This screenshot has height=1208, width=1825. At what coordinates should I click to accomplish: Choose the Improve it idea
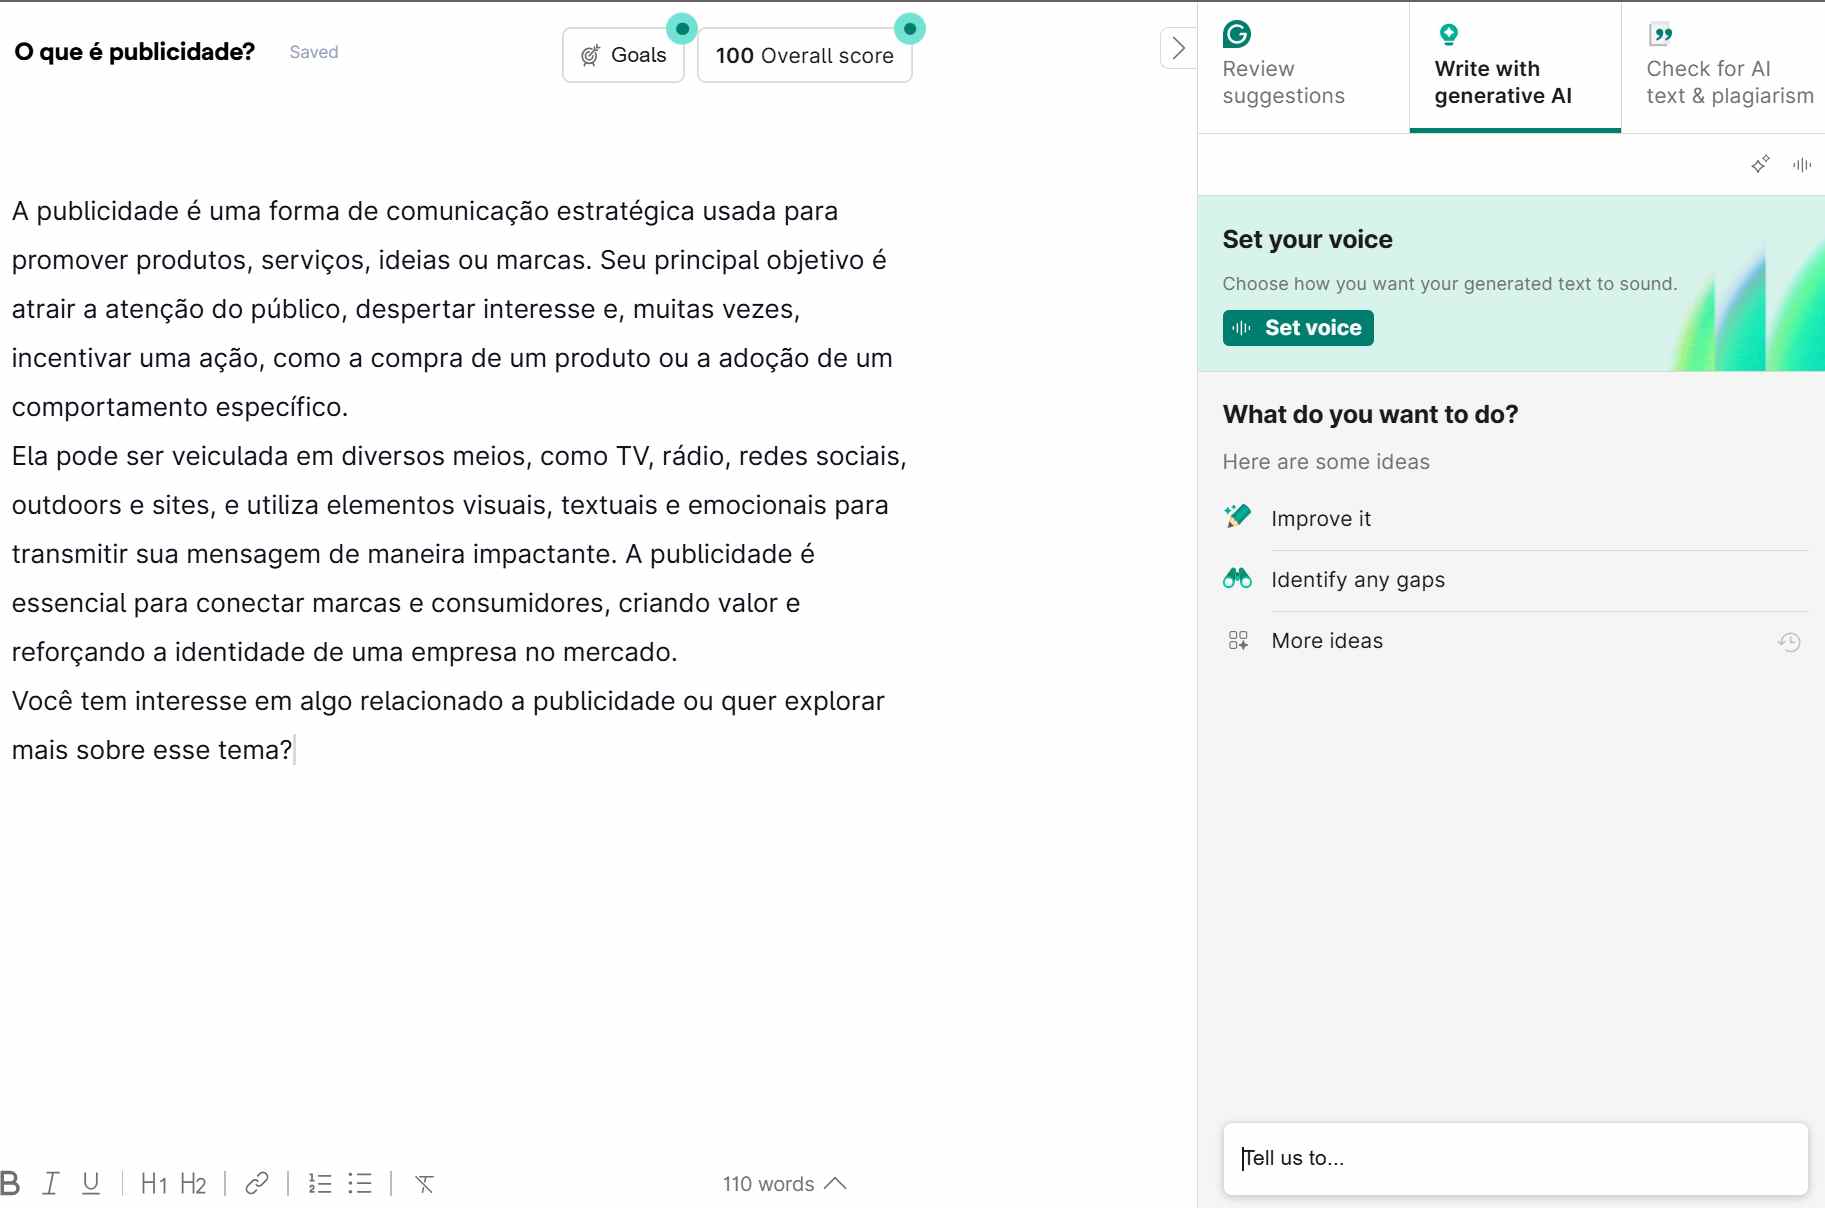click(x=1515, y=519)
